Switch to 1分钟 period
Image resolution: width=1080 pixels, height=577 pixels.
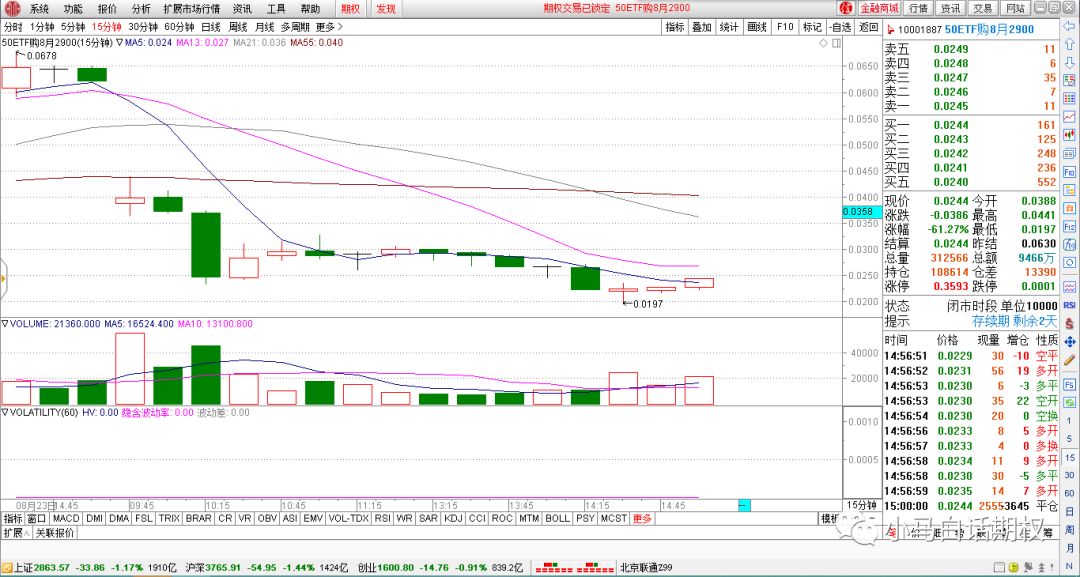click(42, 27)
